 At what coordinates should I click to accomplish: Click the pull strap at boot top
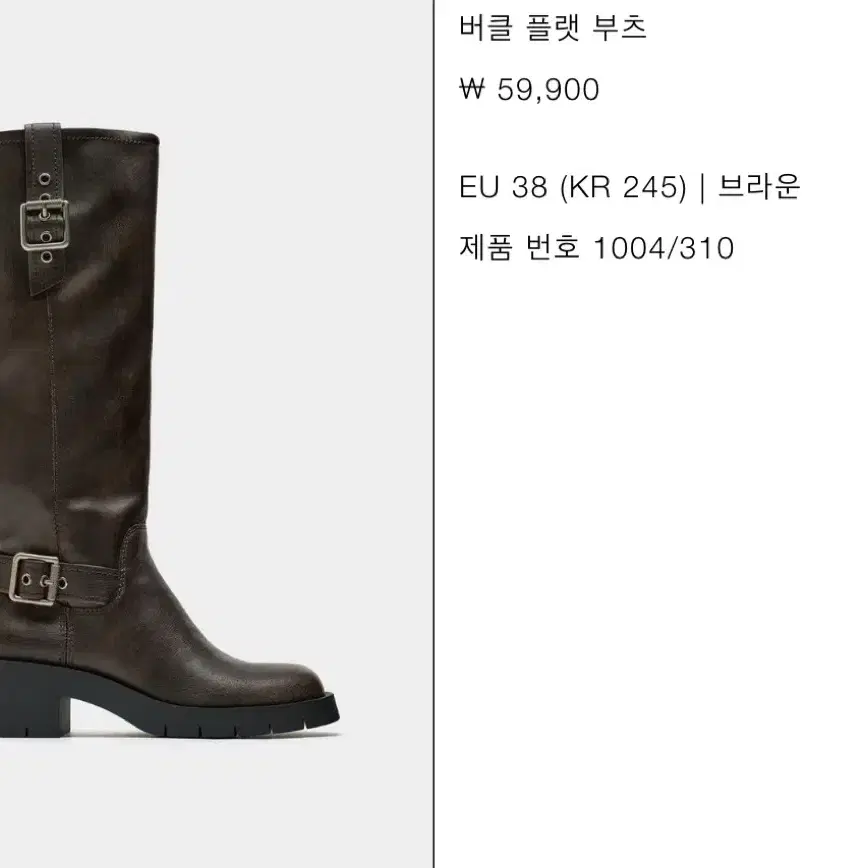point(45,209)
